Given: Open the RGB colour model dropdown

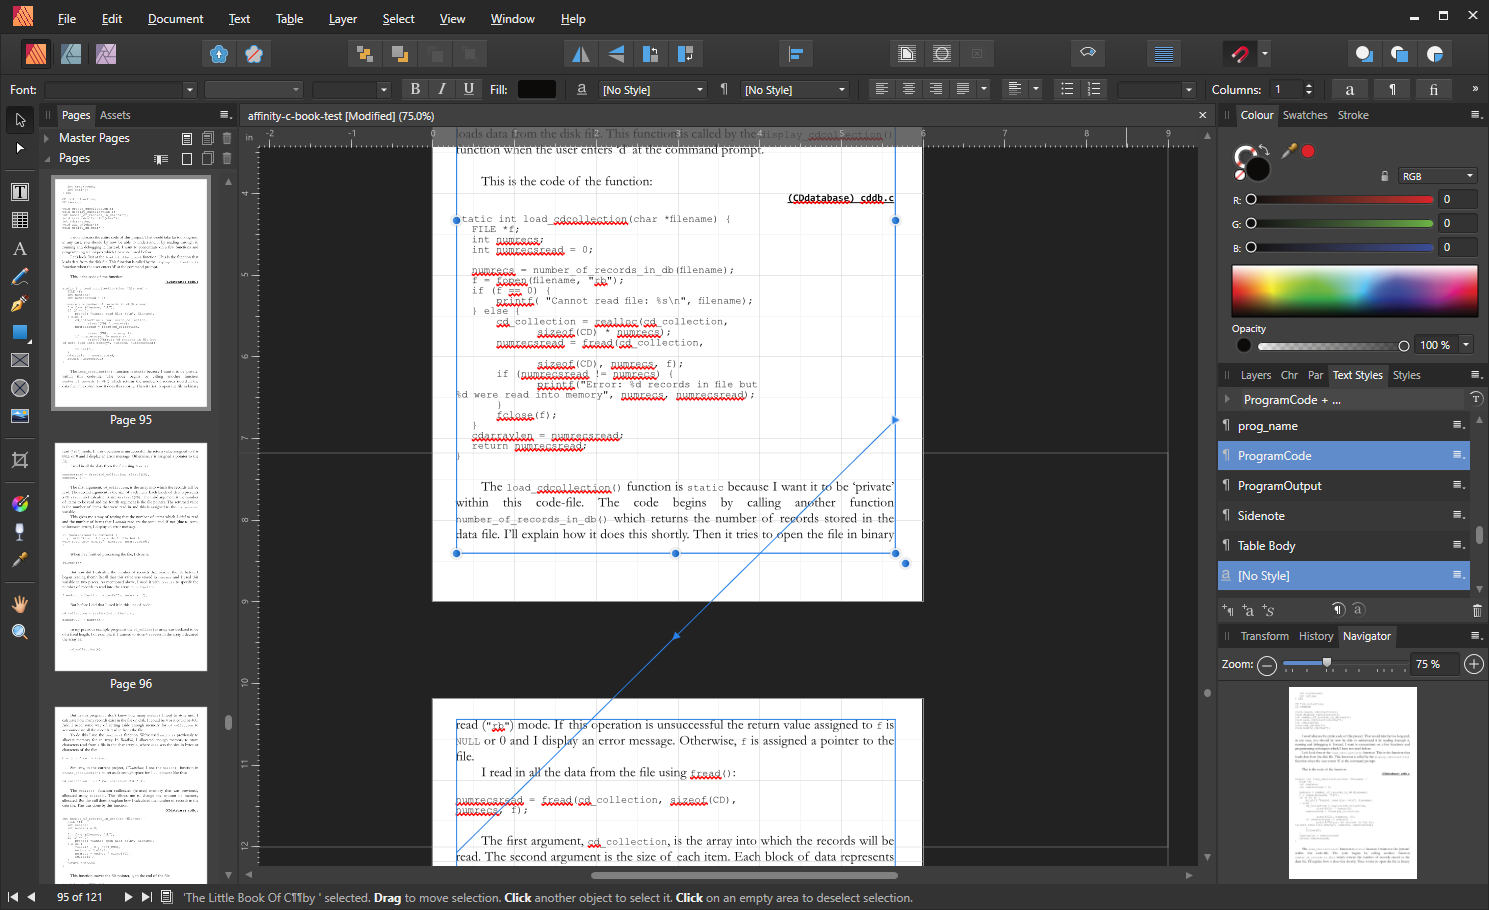Looking at the screenshot, I should (1438, 176).
